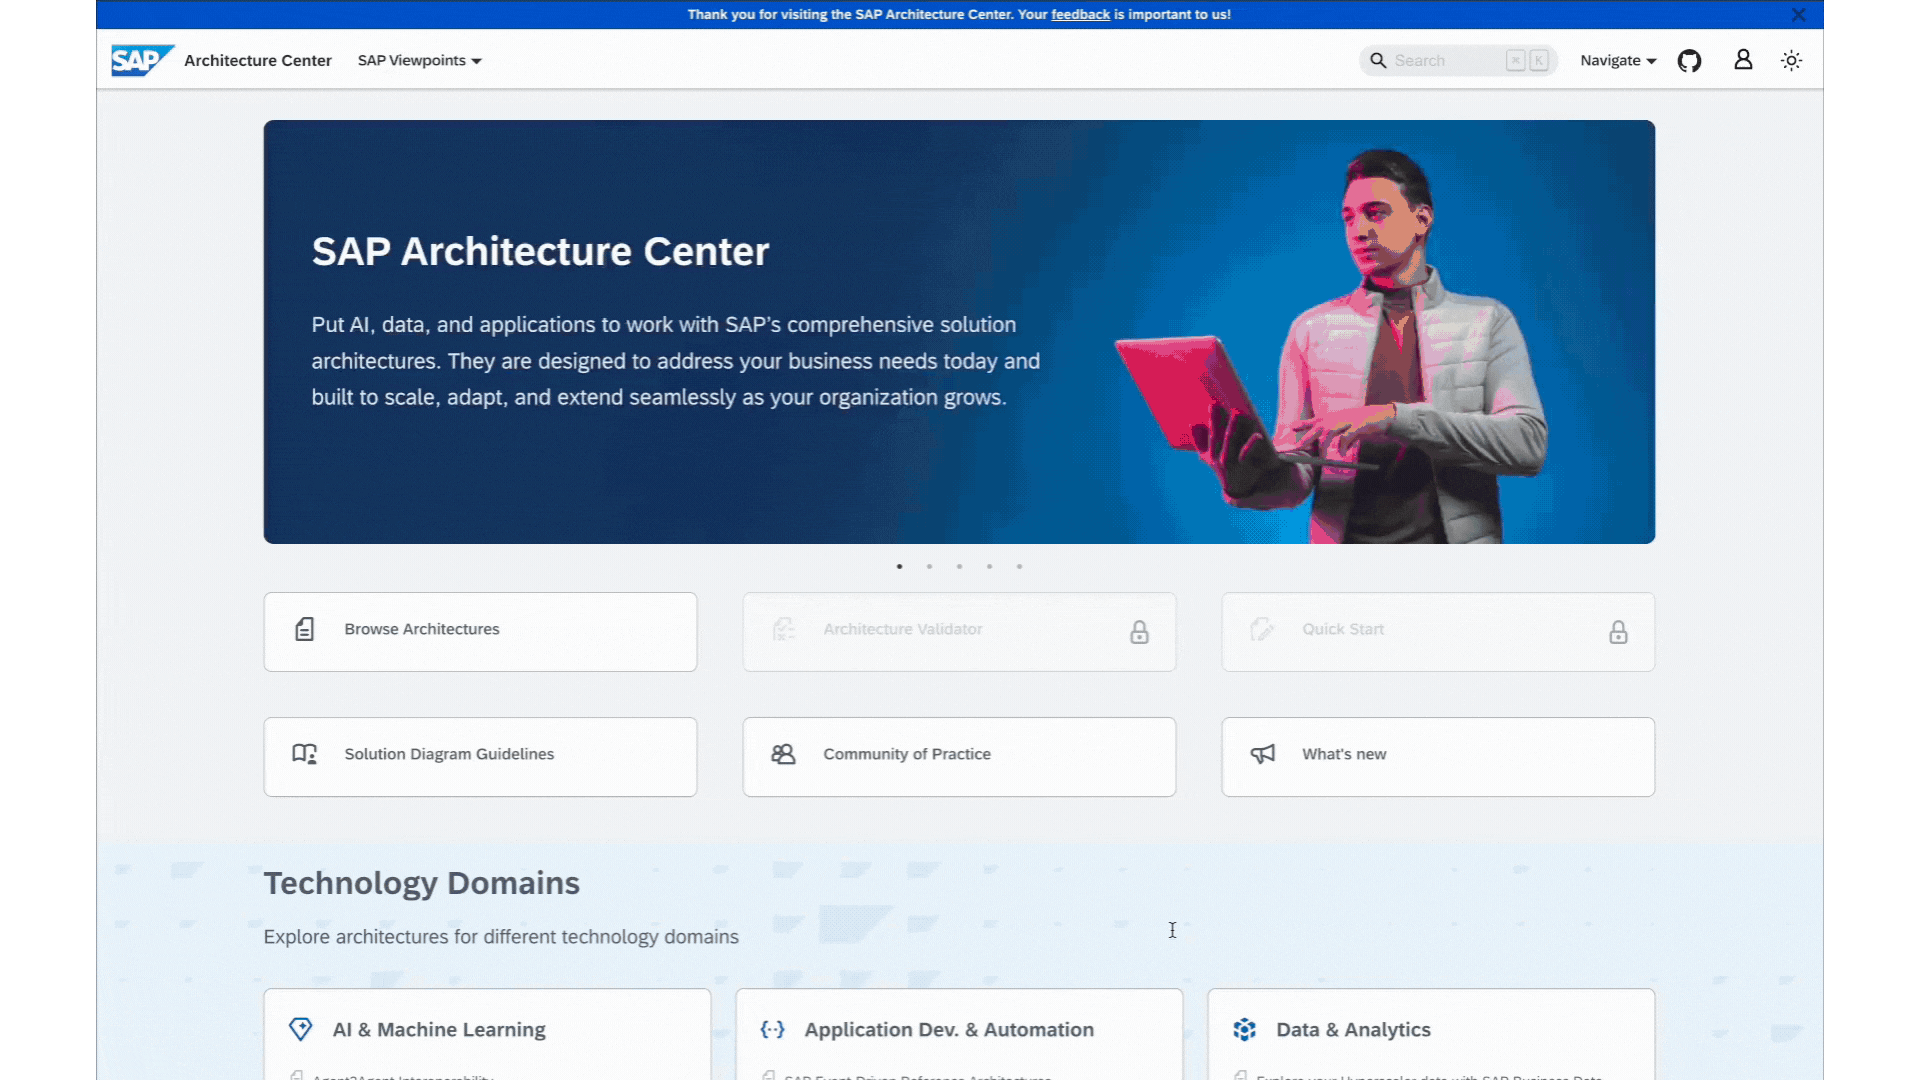Select the fifth carousel slide dot
1920x1080 pixels.
(1019, 567)
